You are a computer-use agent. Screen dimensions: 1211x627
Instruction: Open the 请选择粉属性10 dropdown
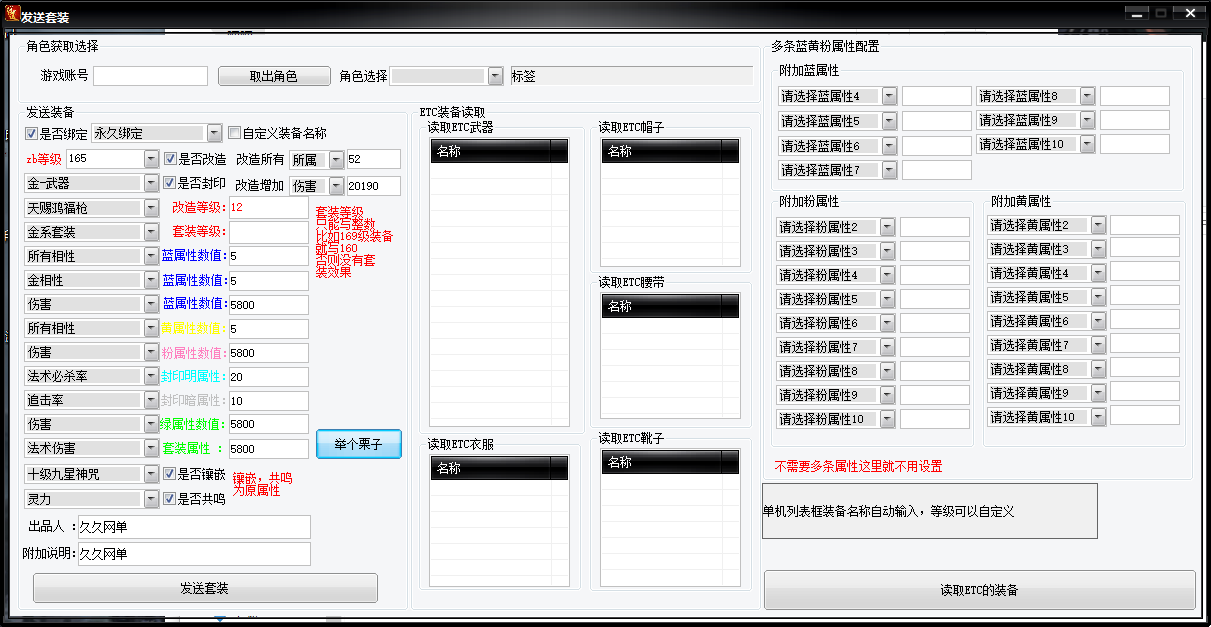click(x=888, y=419)
